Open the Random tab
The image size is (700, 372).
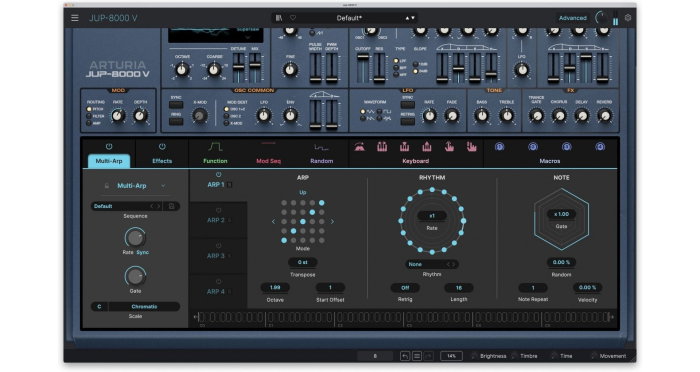321,161
